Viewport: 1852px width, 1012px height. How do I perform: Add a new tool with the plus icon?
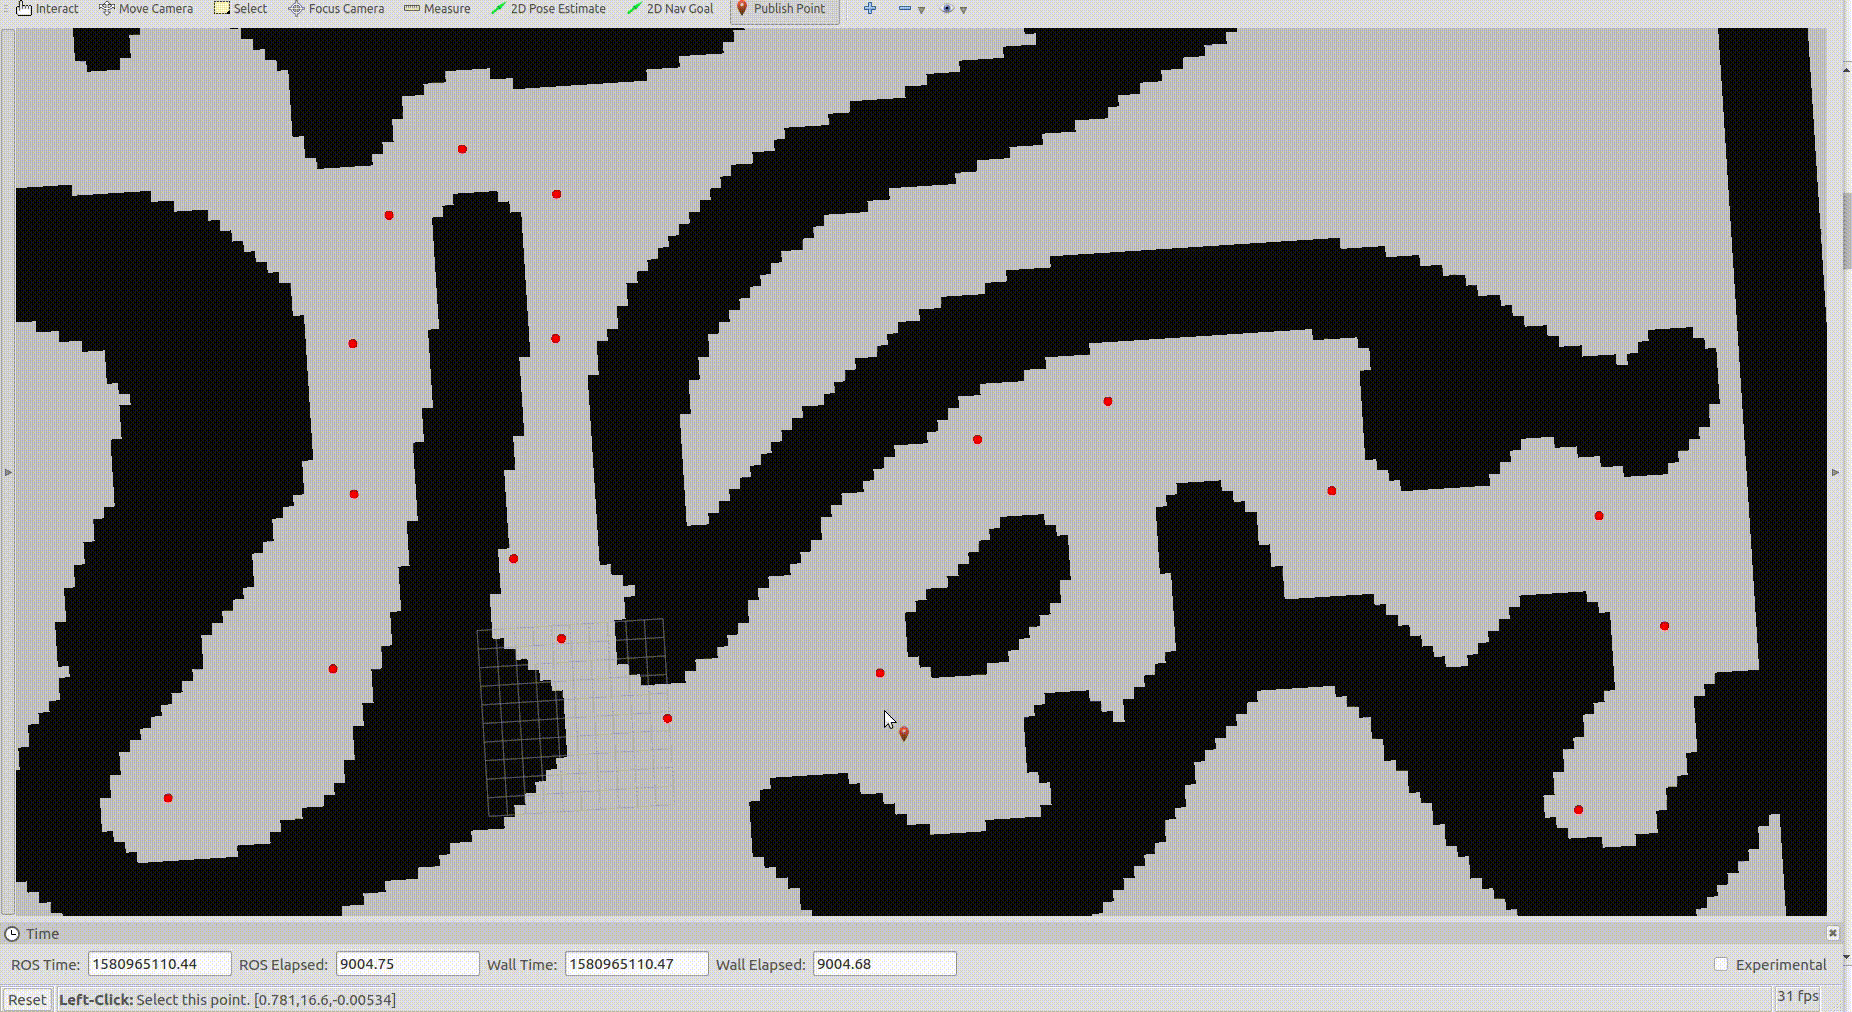click(869, 8)
